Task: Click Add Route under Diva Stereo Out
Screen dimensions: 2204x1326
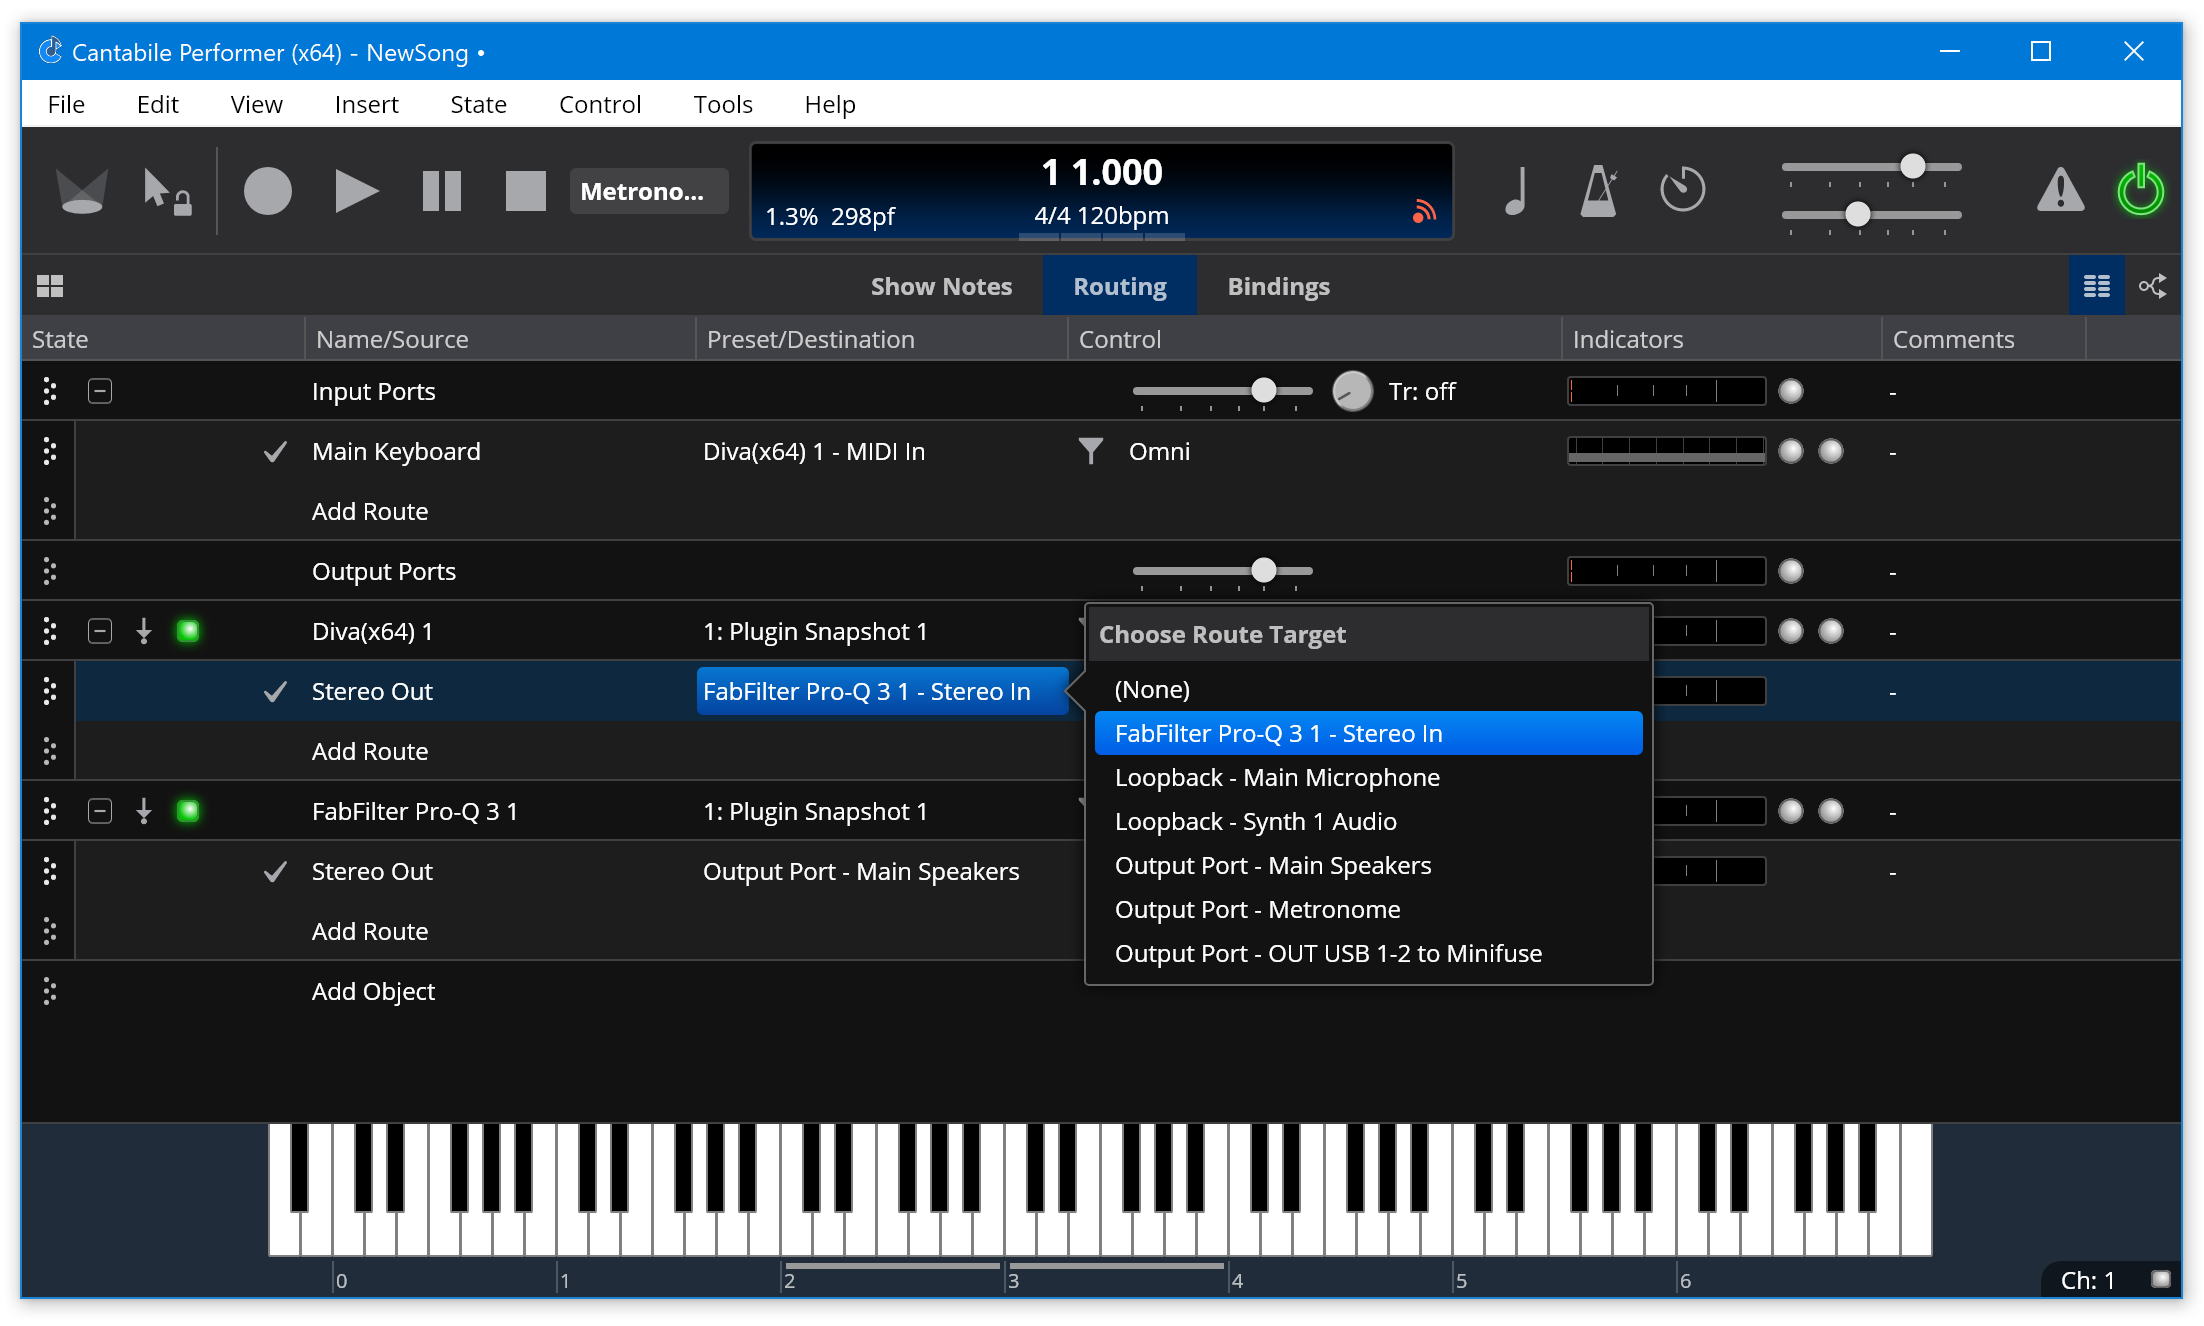Action: point(370,751)
